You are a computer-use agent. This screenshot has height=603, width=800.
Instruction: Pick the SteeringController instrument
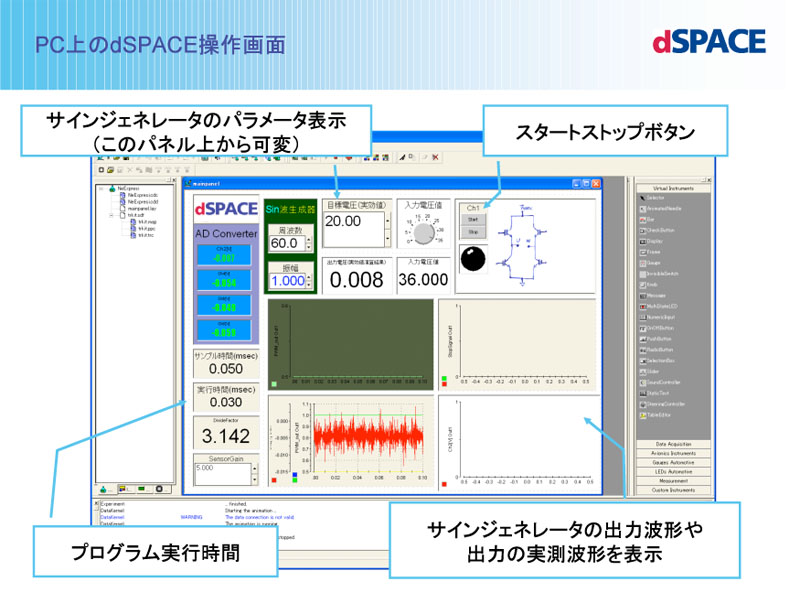[x=662, y=404]
